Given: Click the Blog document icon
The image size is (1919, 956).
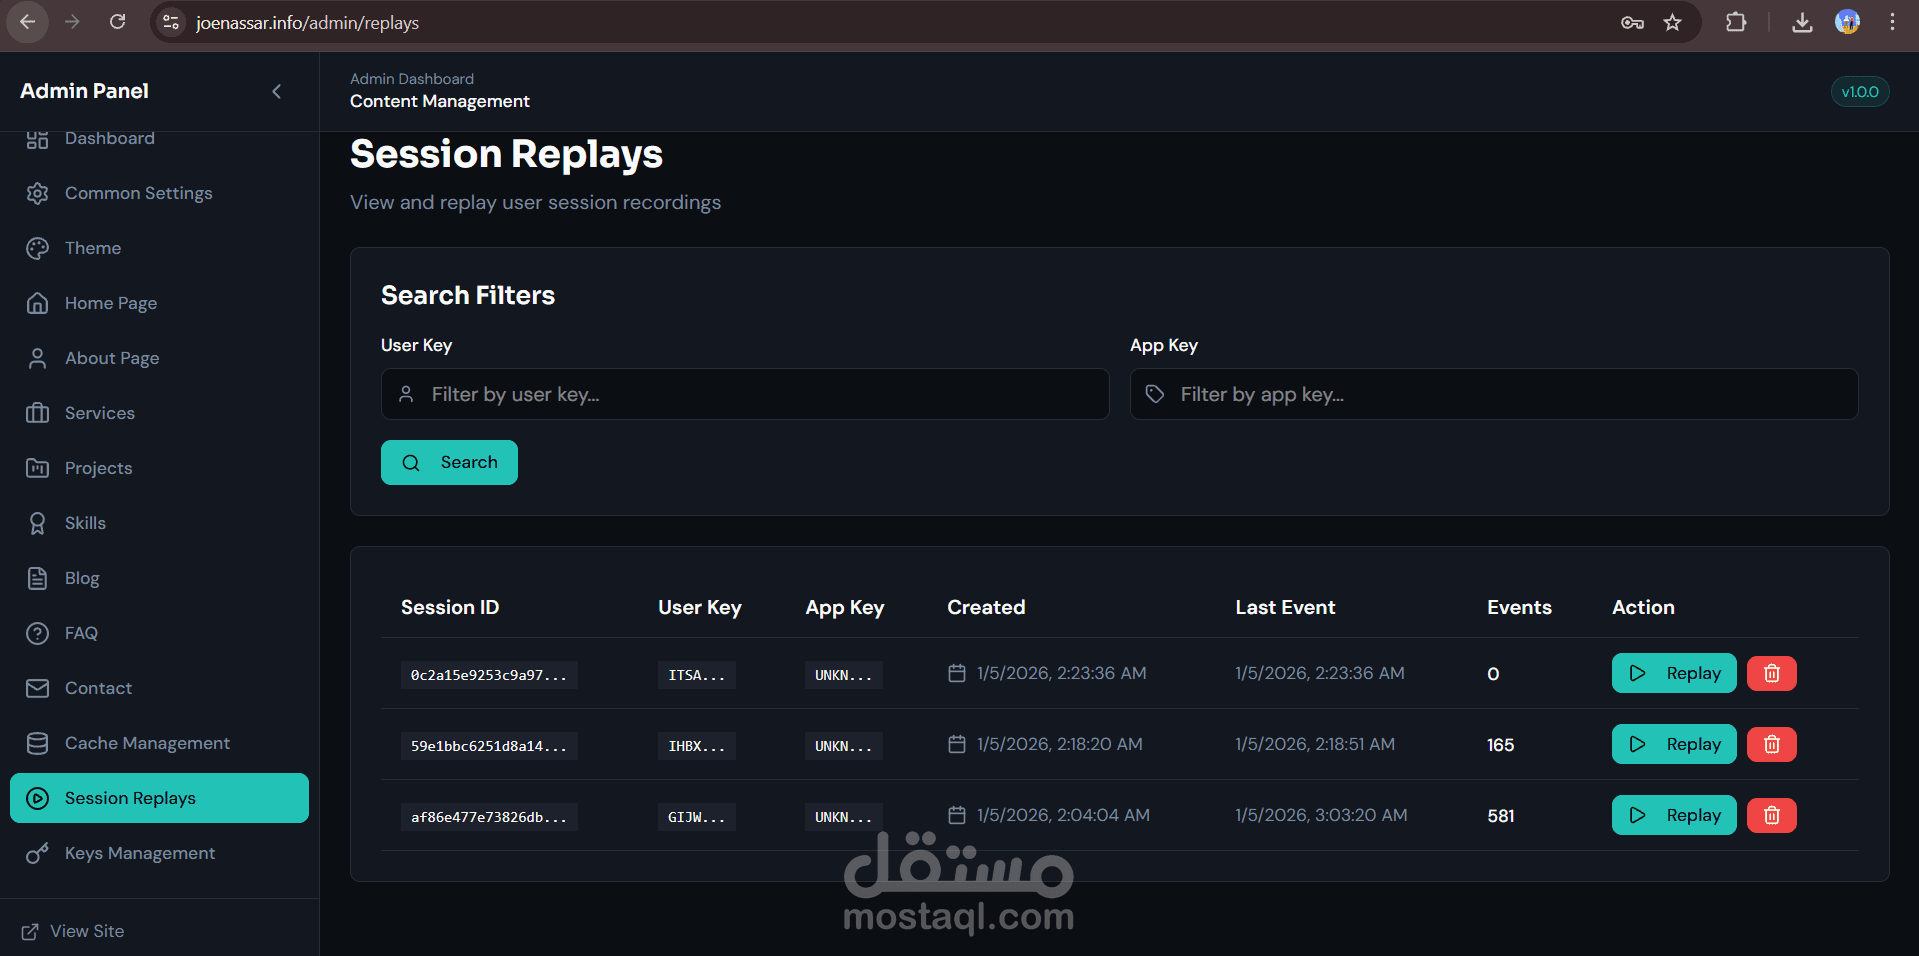Looking at the screenshot, I should tap(37, 578).
